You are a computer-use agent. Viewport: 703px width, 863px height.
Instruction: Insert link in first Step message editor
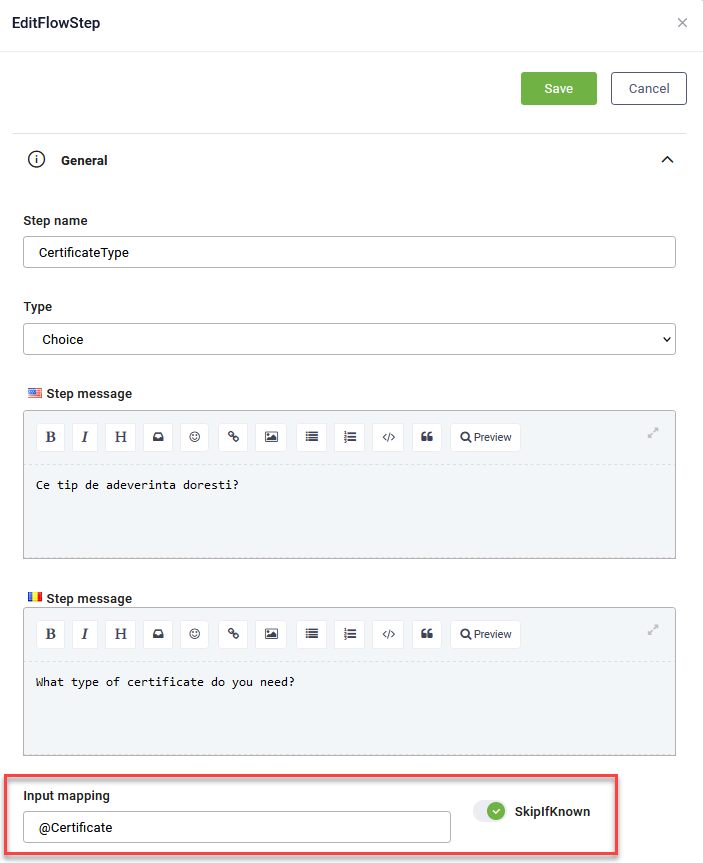coord(233,437)
